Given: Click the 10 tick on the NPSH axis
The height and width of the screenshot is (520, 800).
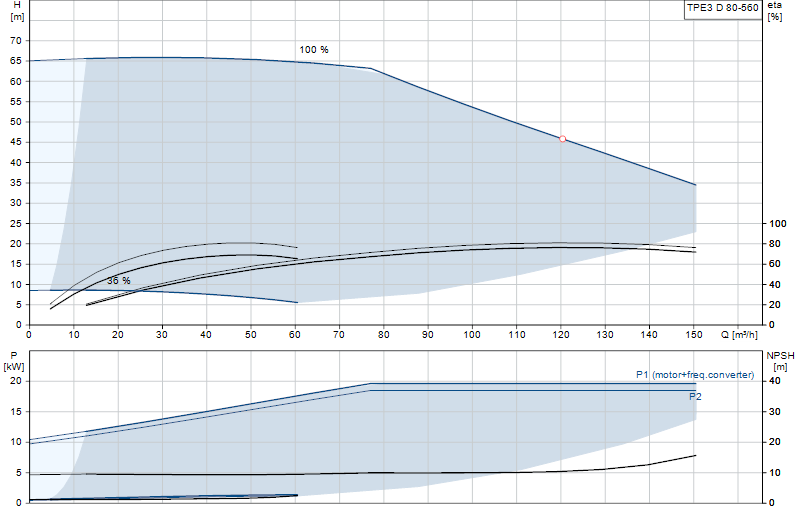Looking at the screenshot, I should point(774,473).
